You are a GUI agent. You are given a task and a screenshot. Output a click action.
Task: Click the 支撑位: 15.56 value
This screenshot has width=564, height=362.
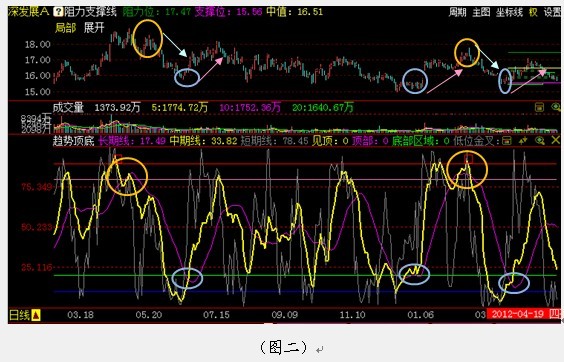pyautogui.click(x=228, y=12)
